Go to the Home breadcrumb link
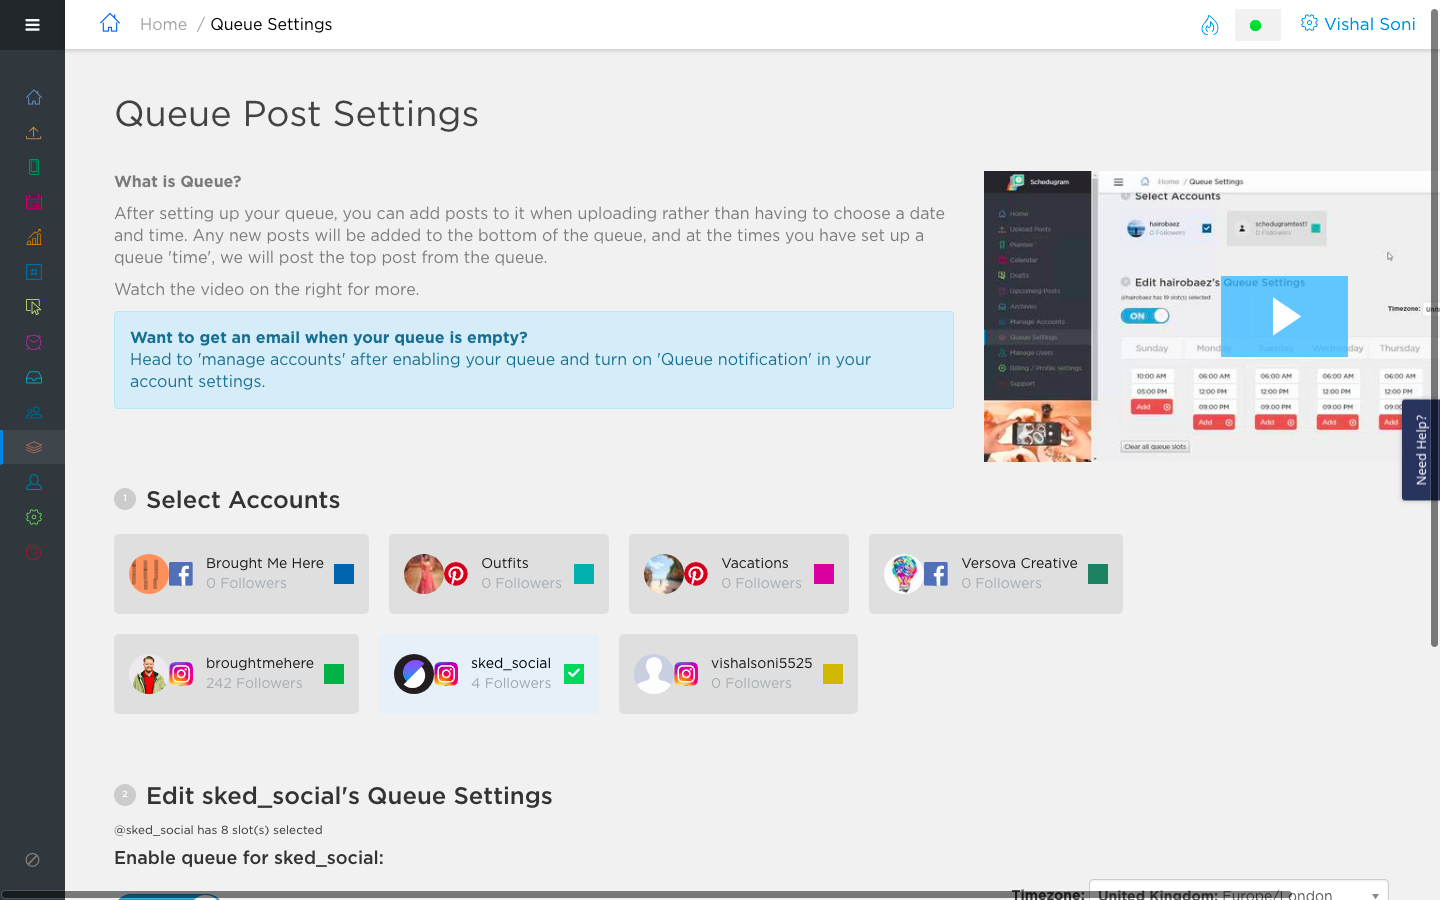Viewport: 1440px width, 900px height. click(x=163, y=24)
